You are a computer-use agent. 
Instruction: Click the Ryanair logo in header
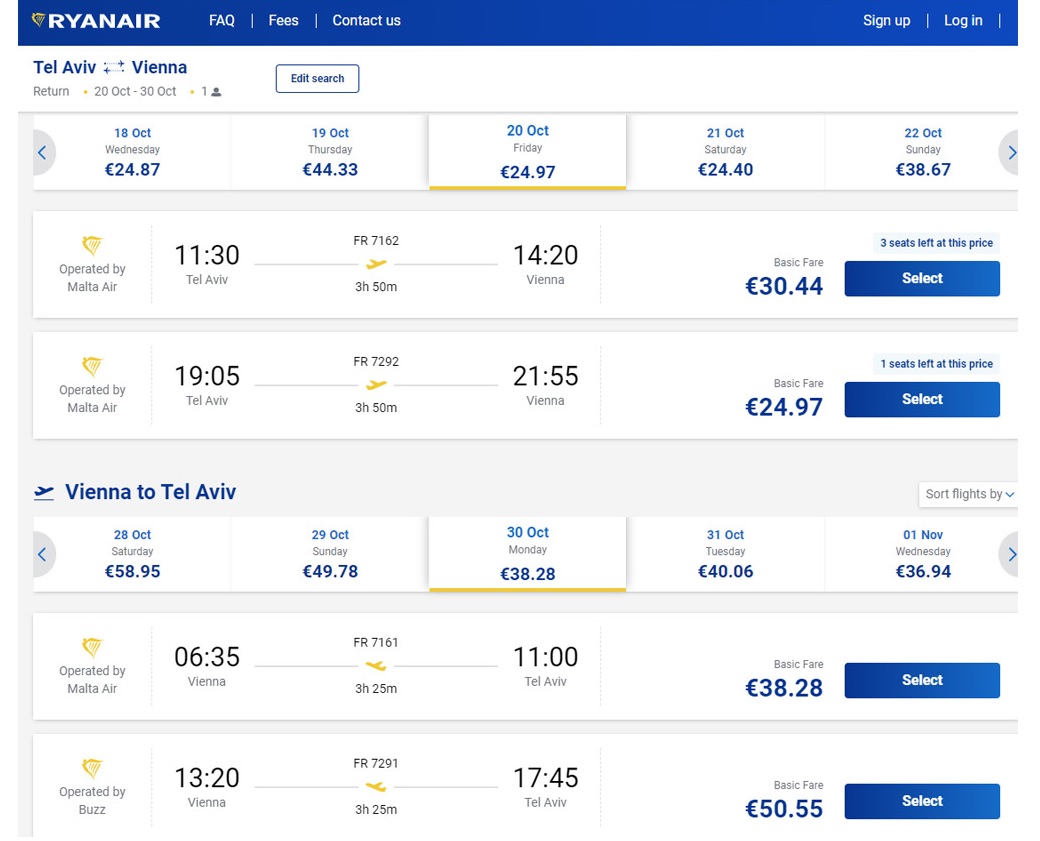tap(96, 21)
